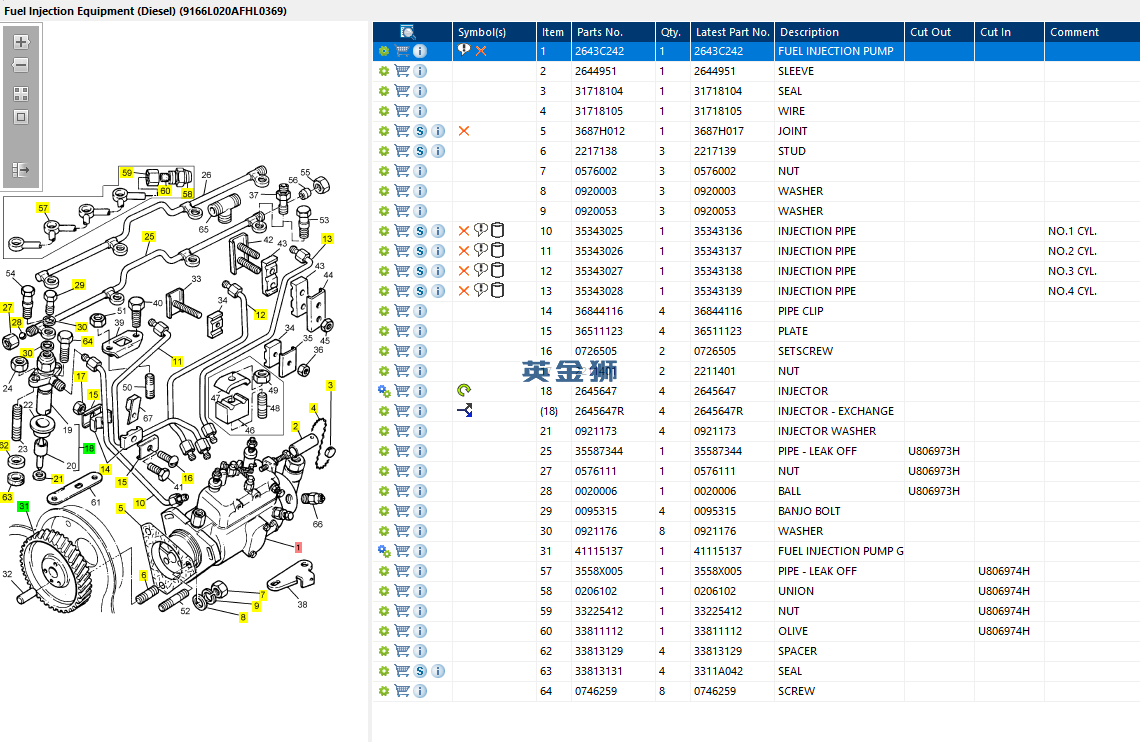This screenshot has height=742, width=1140.
Task: Click the green rotate arrow symbol for INJECTOR 2645647
Action: (x=464, y=390)
